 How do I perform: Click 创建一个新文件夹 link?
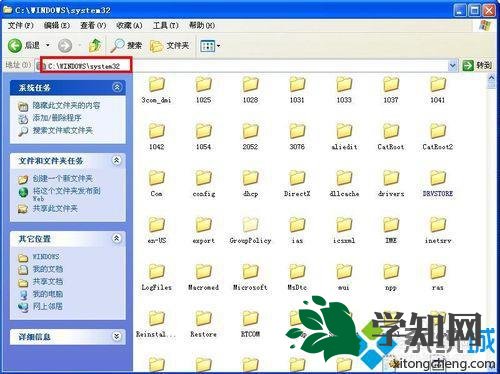click(x=63, y=178)
